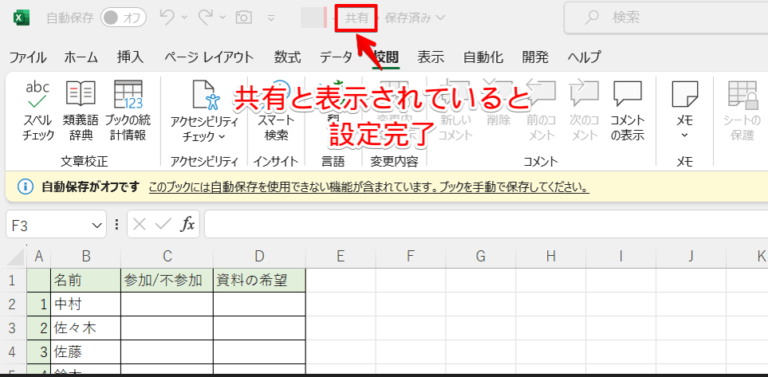Select the cell with 佐藤

click(86, 352)
